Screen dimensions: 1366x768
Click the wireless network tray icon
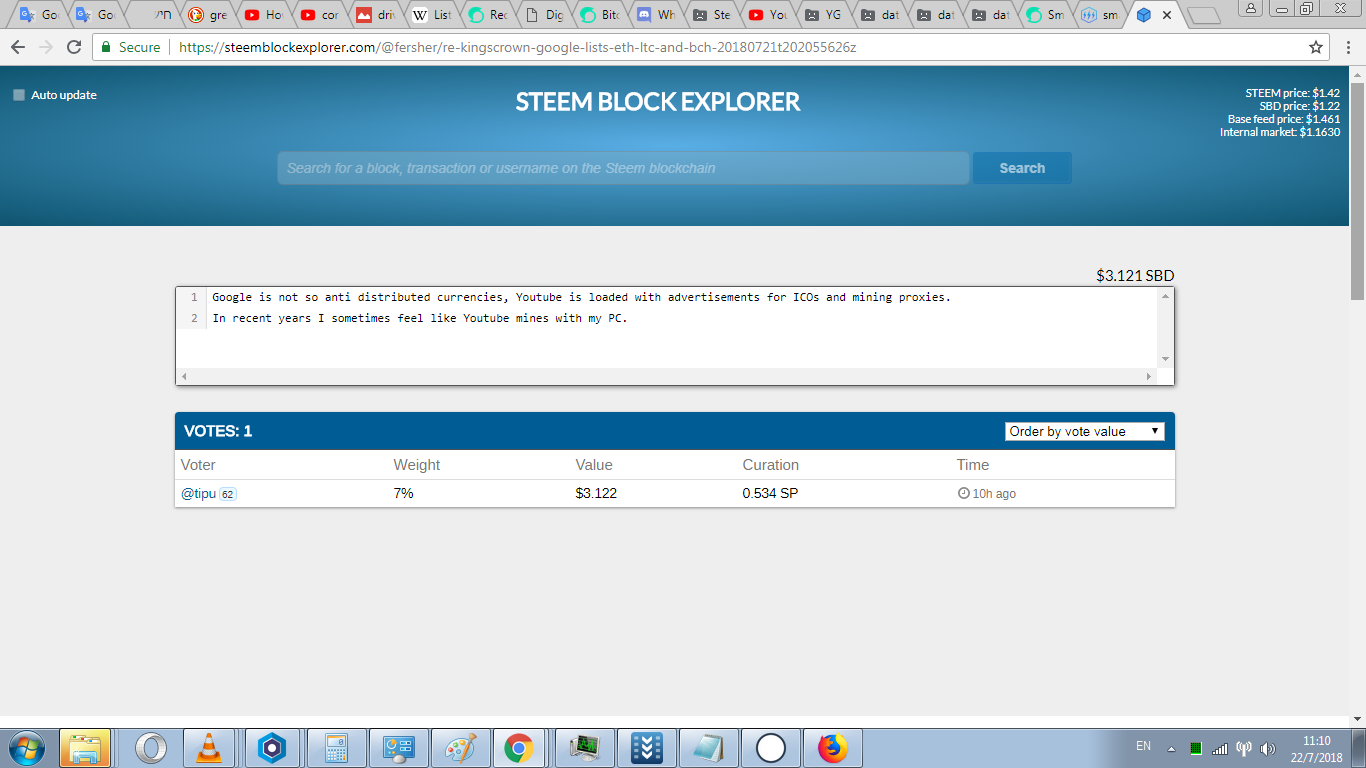[1244, 748]
